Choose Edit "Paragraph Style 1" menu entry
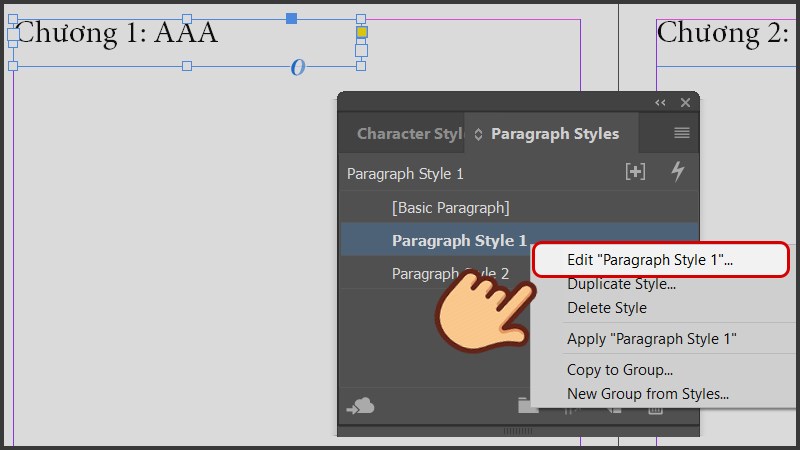This screenshot has height=450, width=800. tap(661, 260)
